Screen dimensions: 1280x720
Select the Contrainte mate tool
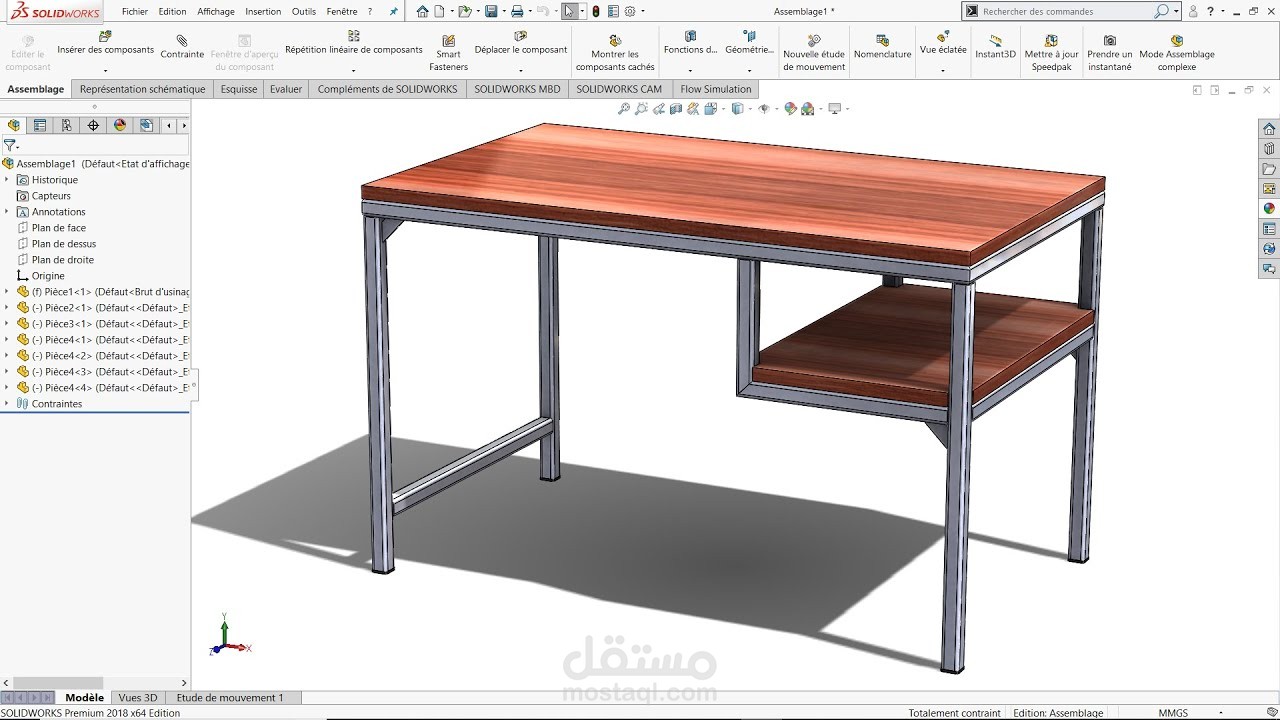coord(182,47)
